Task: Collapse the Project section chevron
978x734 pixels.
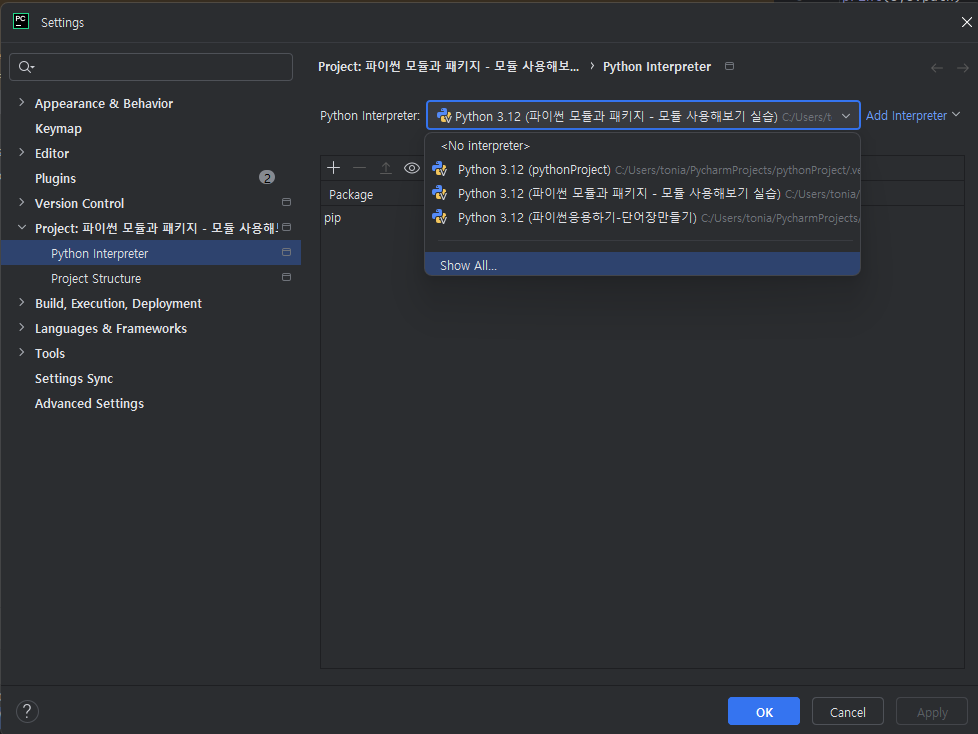Action: pyautogui.click(x=22, y=228)
